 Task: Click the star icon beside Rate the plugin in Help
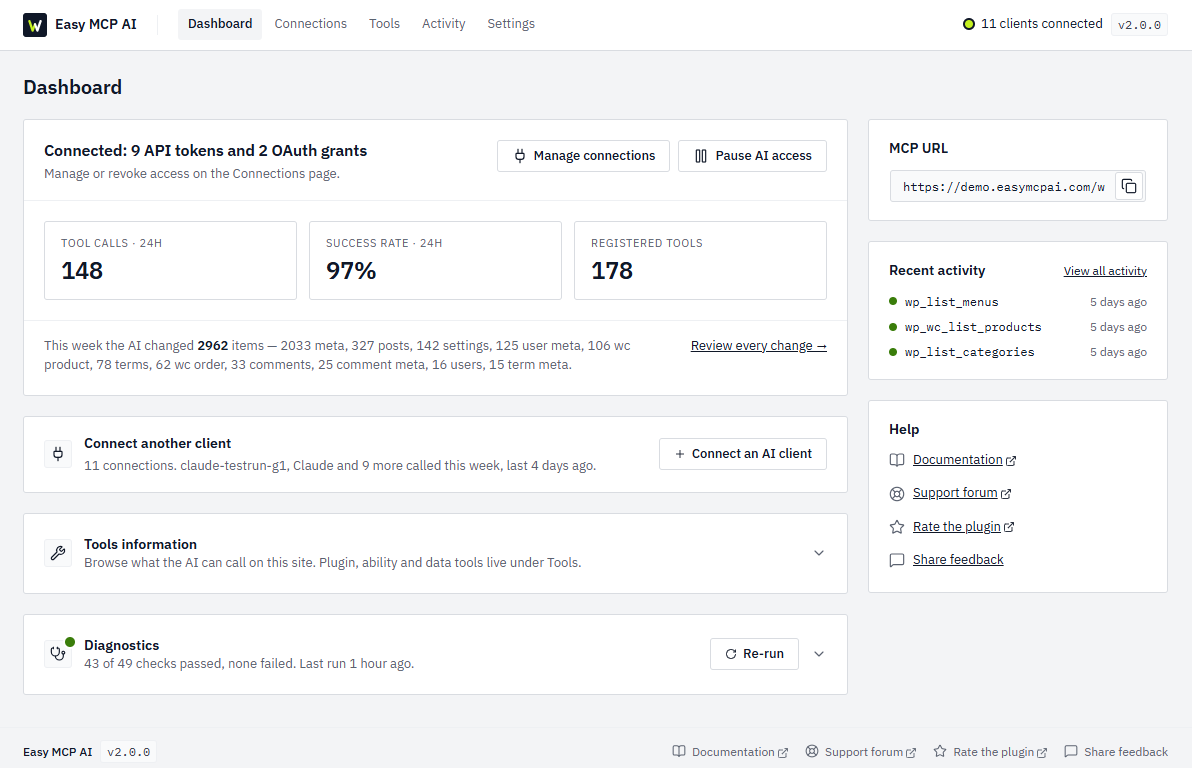click(897, 527)
